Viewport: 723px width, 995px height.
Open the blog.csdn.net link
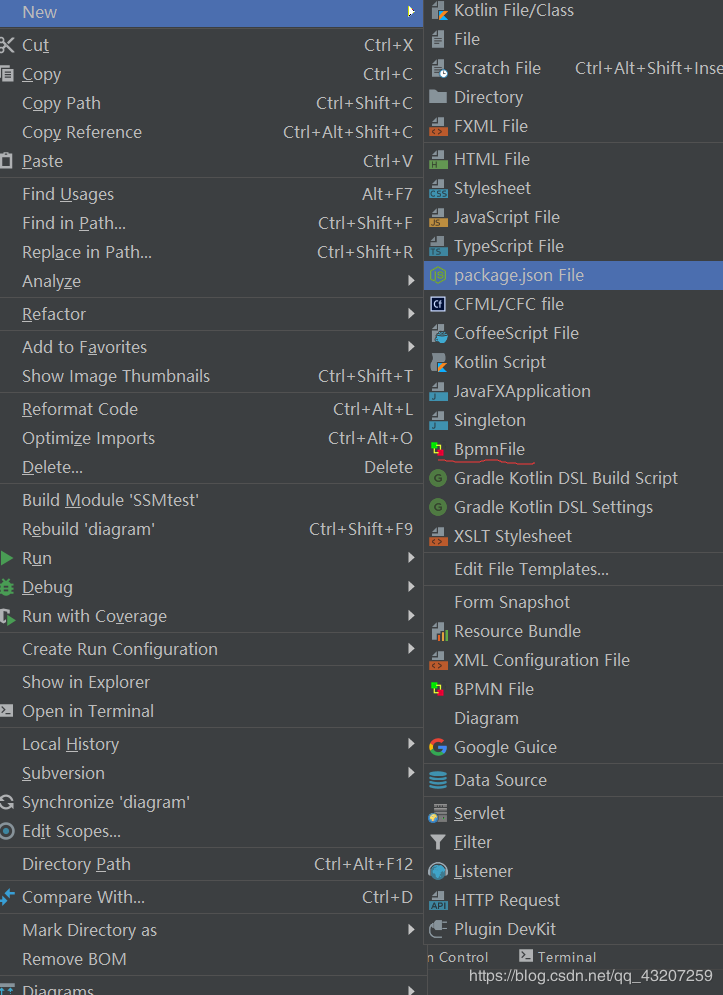pos(590,976)
